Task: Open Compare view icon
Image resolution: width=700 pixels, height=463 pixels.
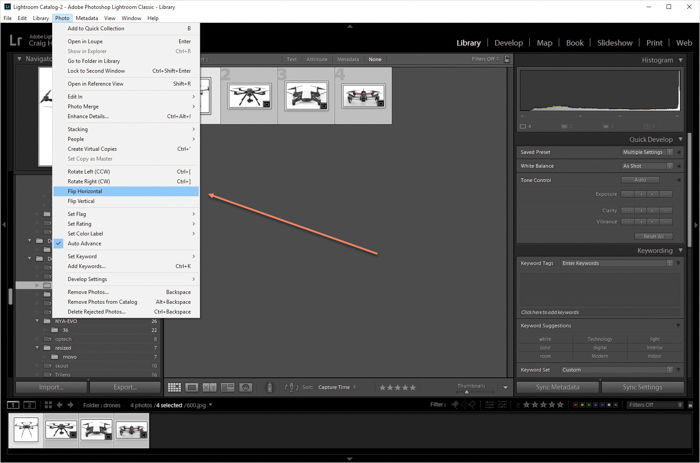Action: tap(209, 387)
